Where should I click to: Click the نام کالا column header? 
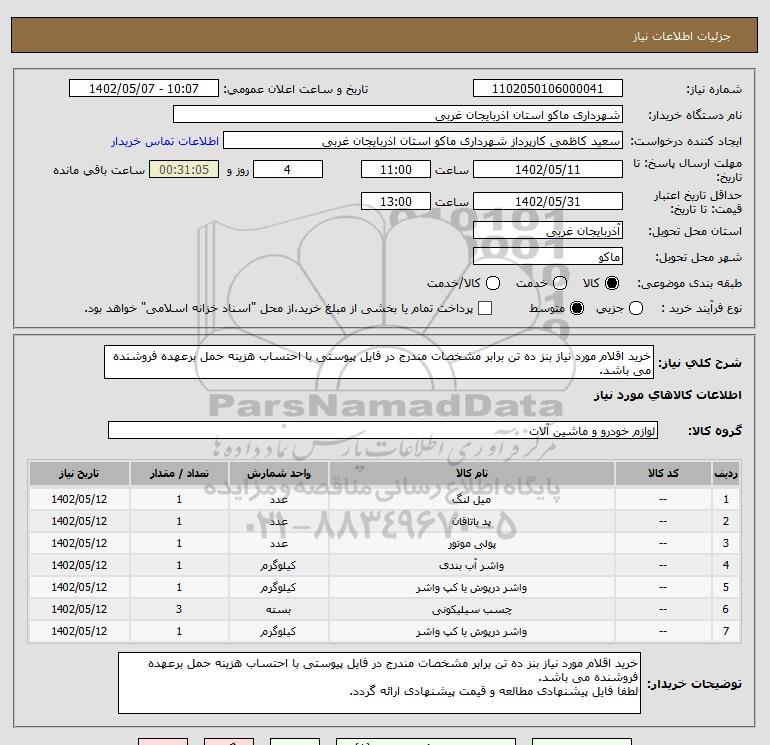tap(471, 473)
